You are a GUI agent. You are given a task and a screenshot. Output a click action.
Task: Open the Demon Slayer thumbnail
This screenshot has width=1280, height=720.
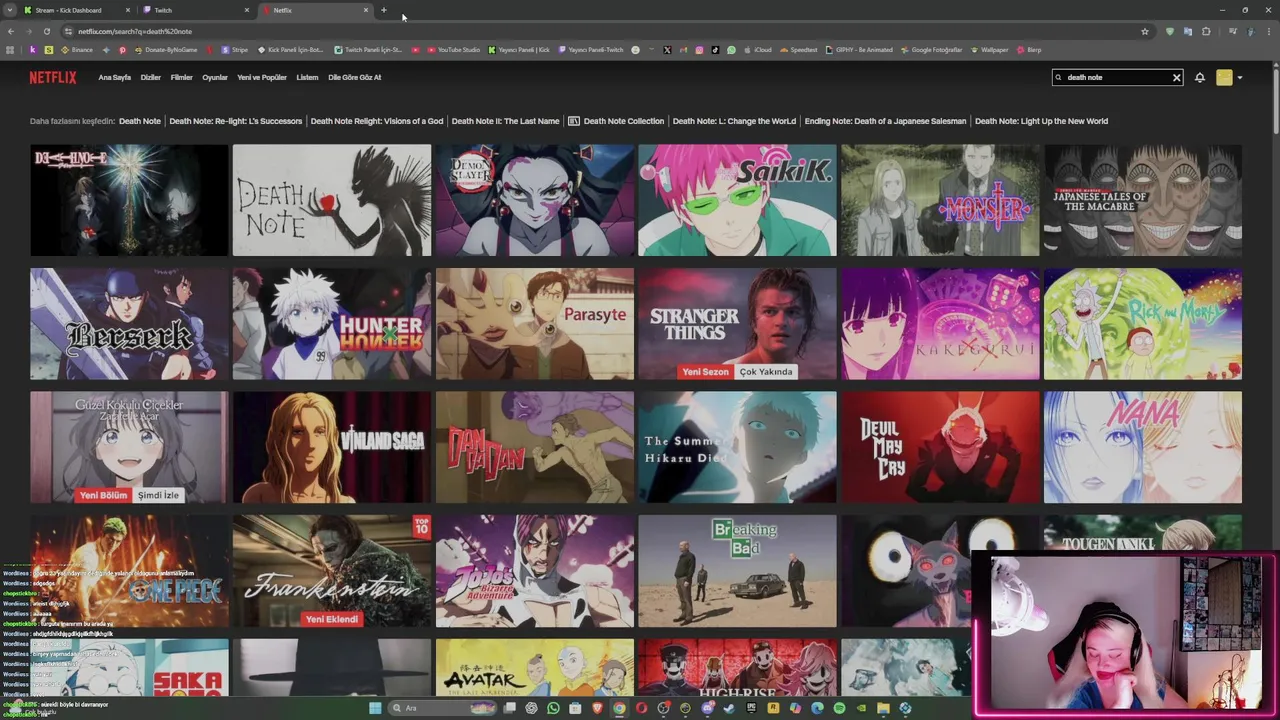point(534,200)
